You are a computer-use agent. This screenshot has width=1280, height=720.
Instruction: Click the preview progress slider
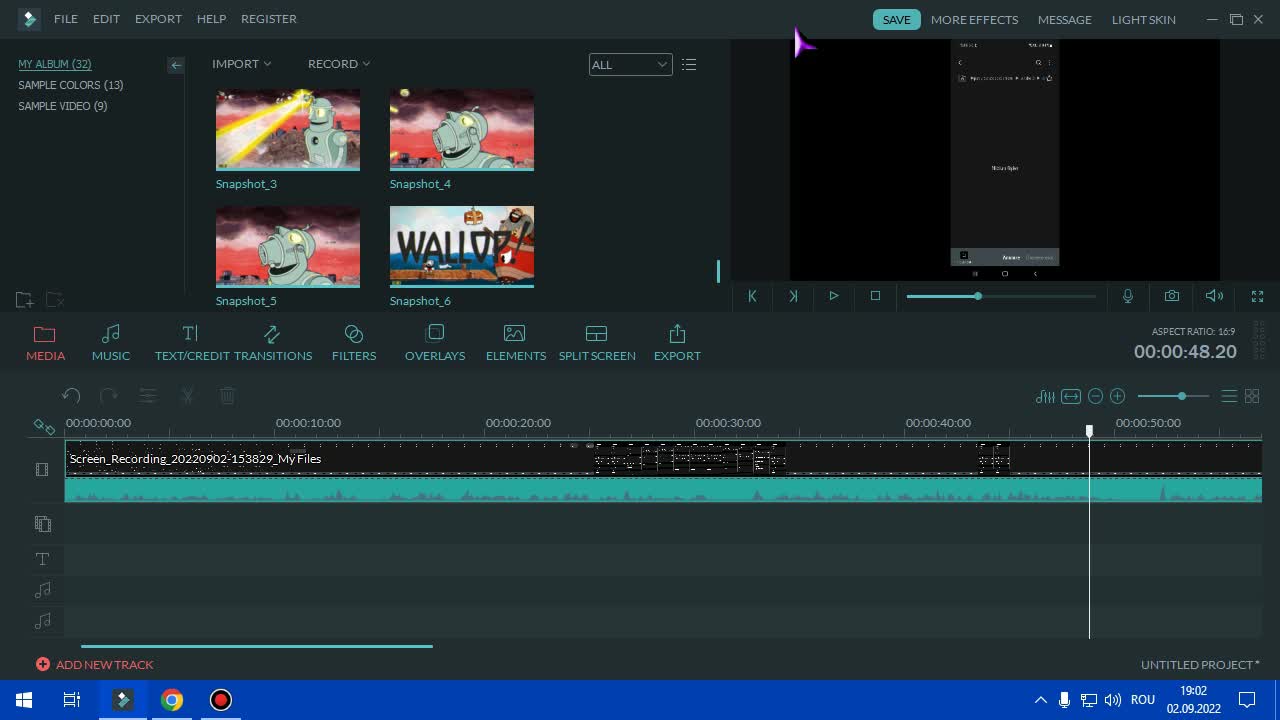(1001, 296)
